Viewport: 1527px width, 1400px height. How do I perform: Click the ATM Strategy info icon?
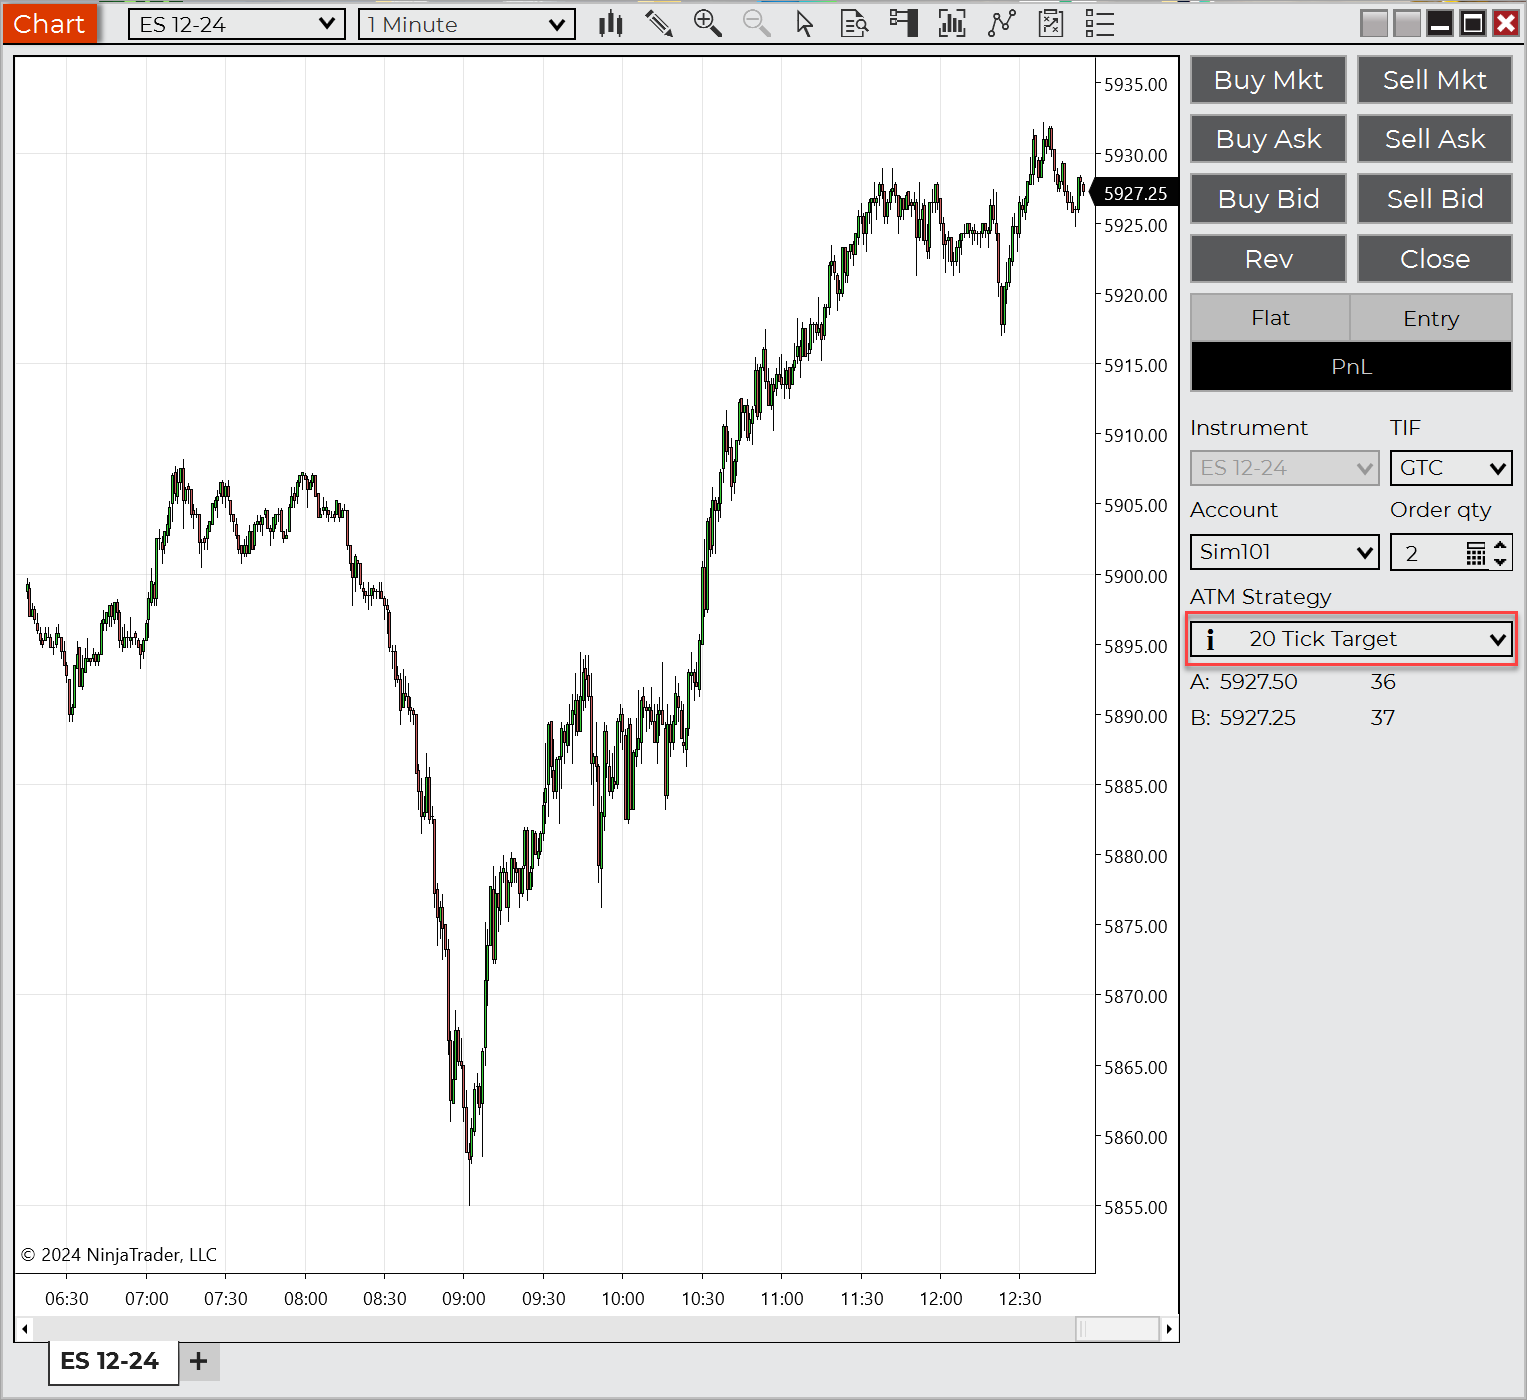click(1210, 639)
